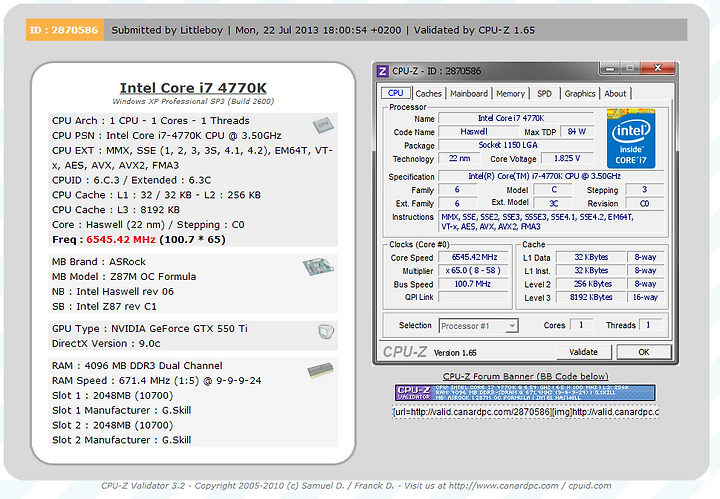720x499 pixels.
Task: Click the Level 2 256 KBytes cache field
Action: tap(591, 284)
